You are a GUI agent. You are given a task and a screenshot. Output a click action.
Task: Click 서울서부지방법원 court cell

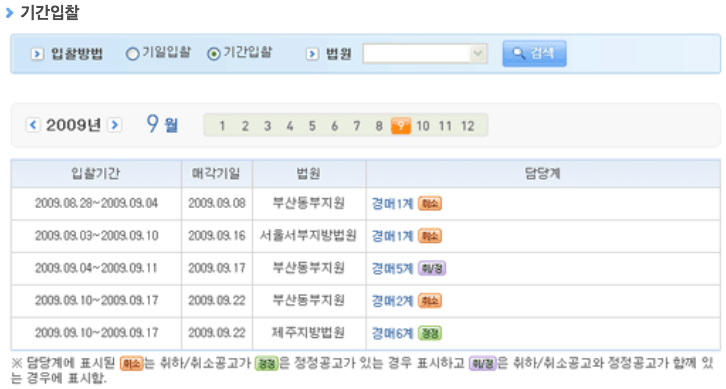pyautogui.click(x=308, y=236)
